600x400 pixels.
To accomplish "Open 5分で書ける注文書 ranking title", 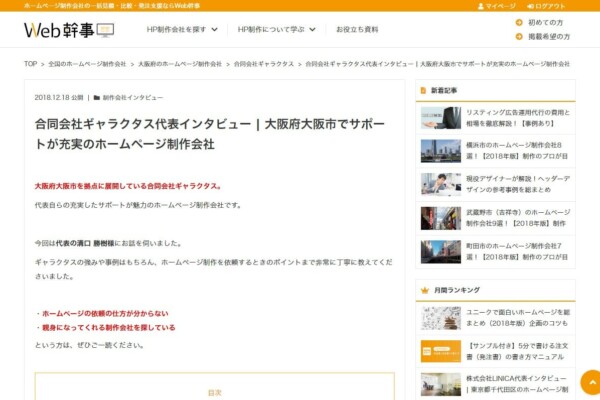I will 517,351.
